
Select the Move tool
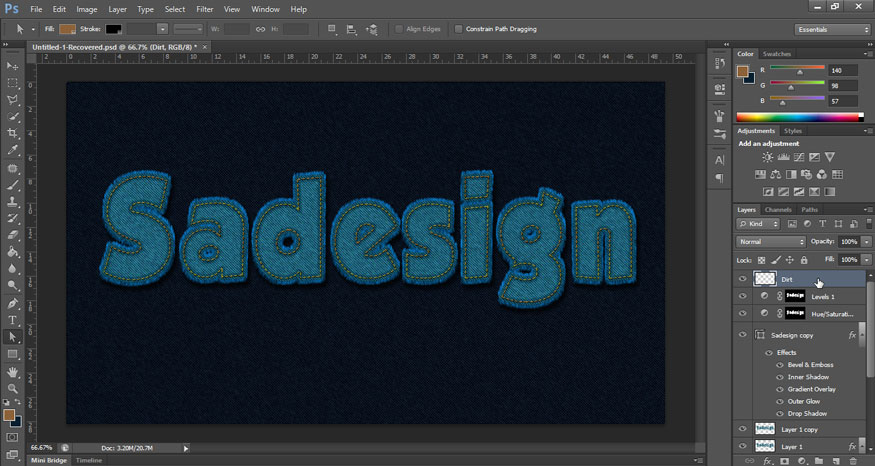pos(12,66)
